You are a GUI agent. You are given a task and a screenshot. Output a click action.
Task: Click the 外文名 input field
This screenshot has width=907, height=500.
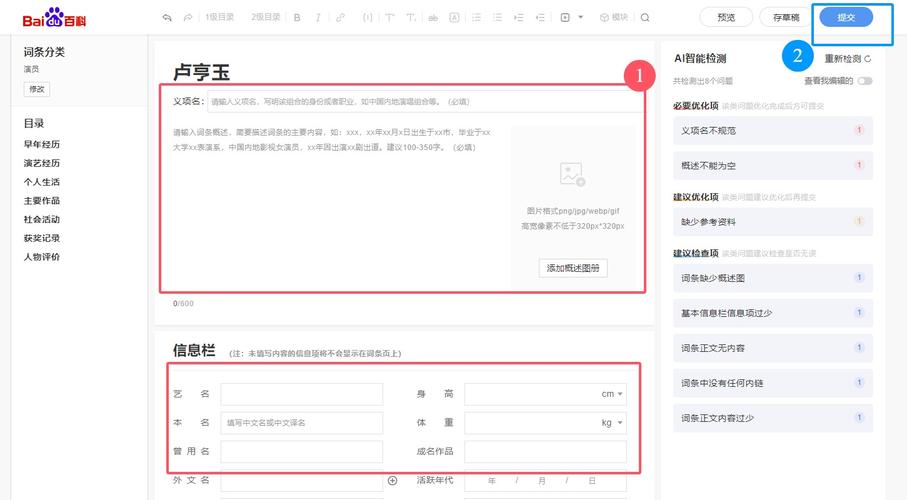pyautogui.click(x=301, y=480)
